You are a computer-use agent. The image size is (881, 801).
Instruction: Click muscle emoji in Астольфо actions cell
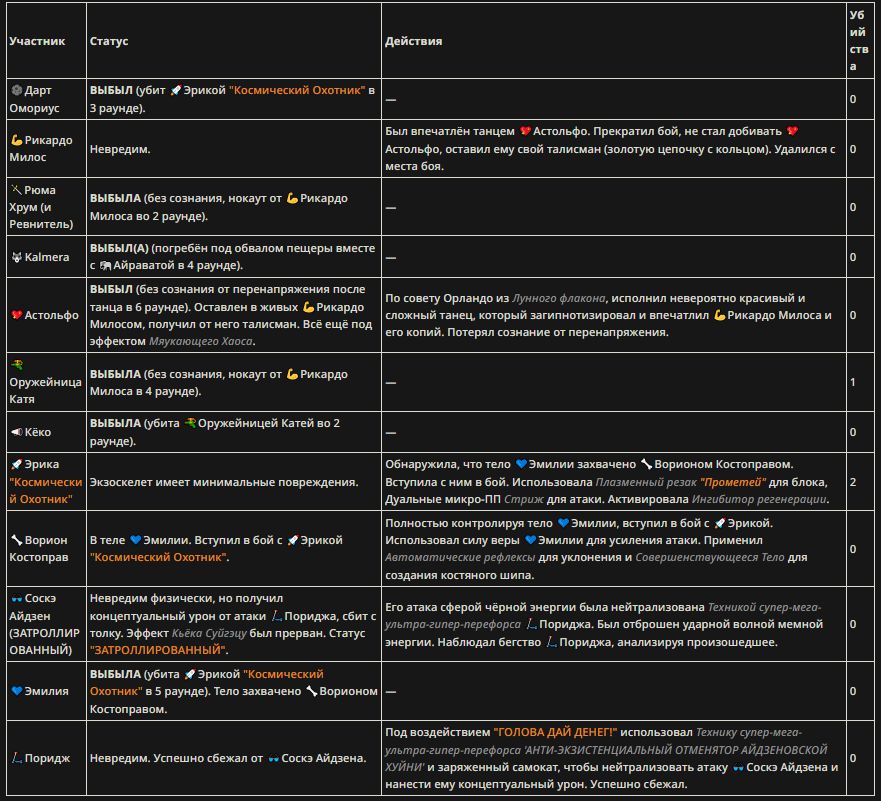pos(719,315)
